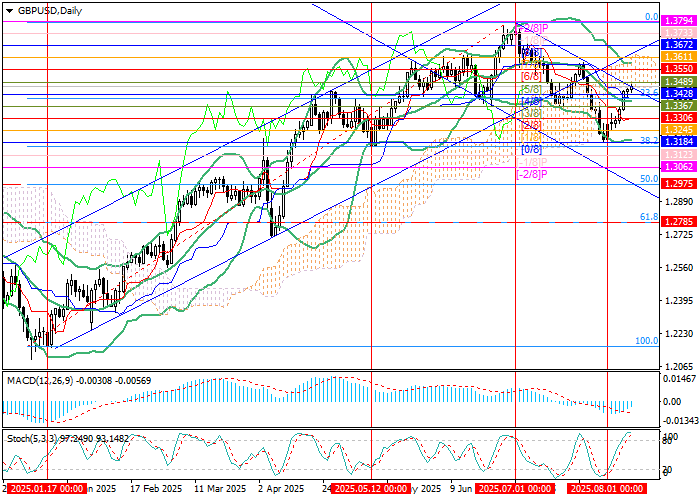
Task: Select the blue 1.3428 price label
Action: click(679, 94)
